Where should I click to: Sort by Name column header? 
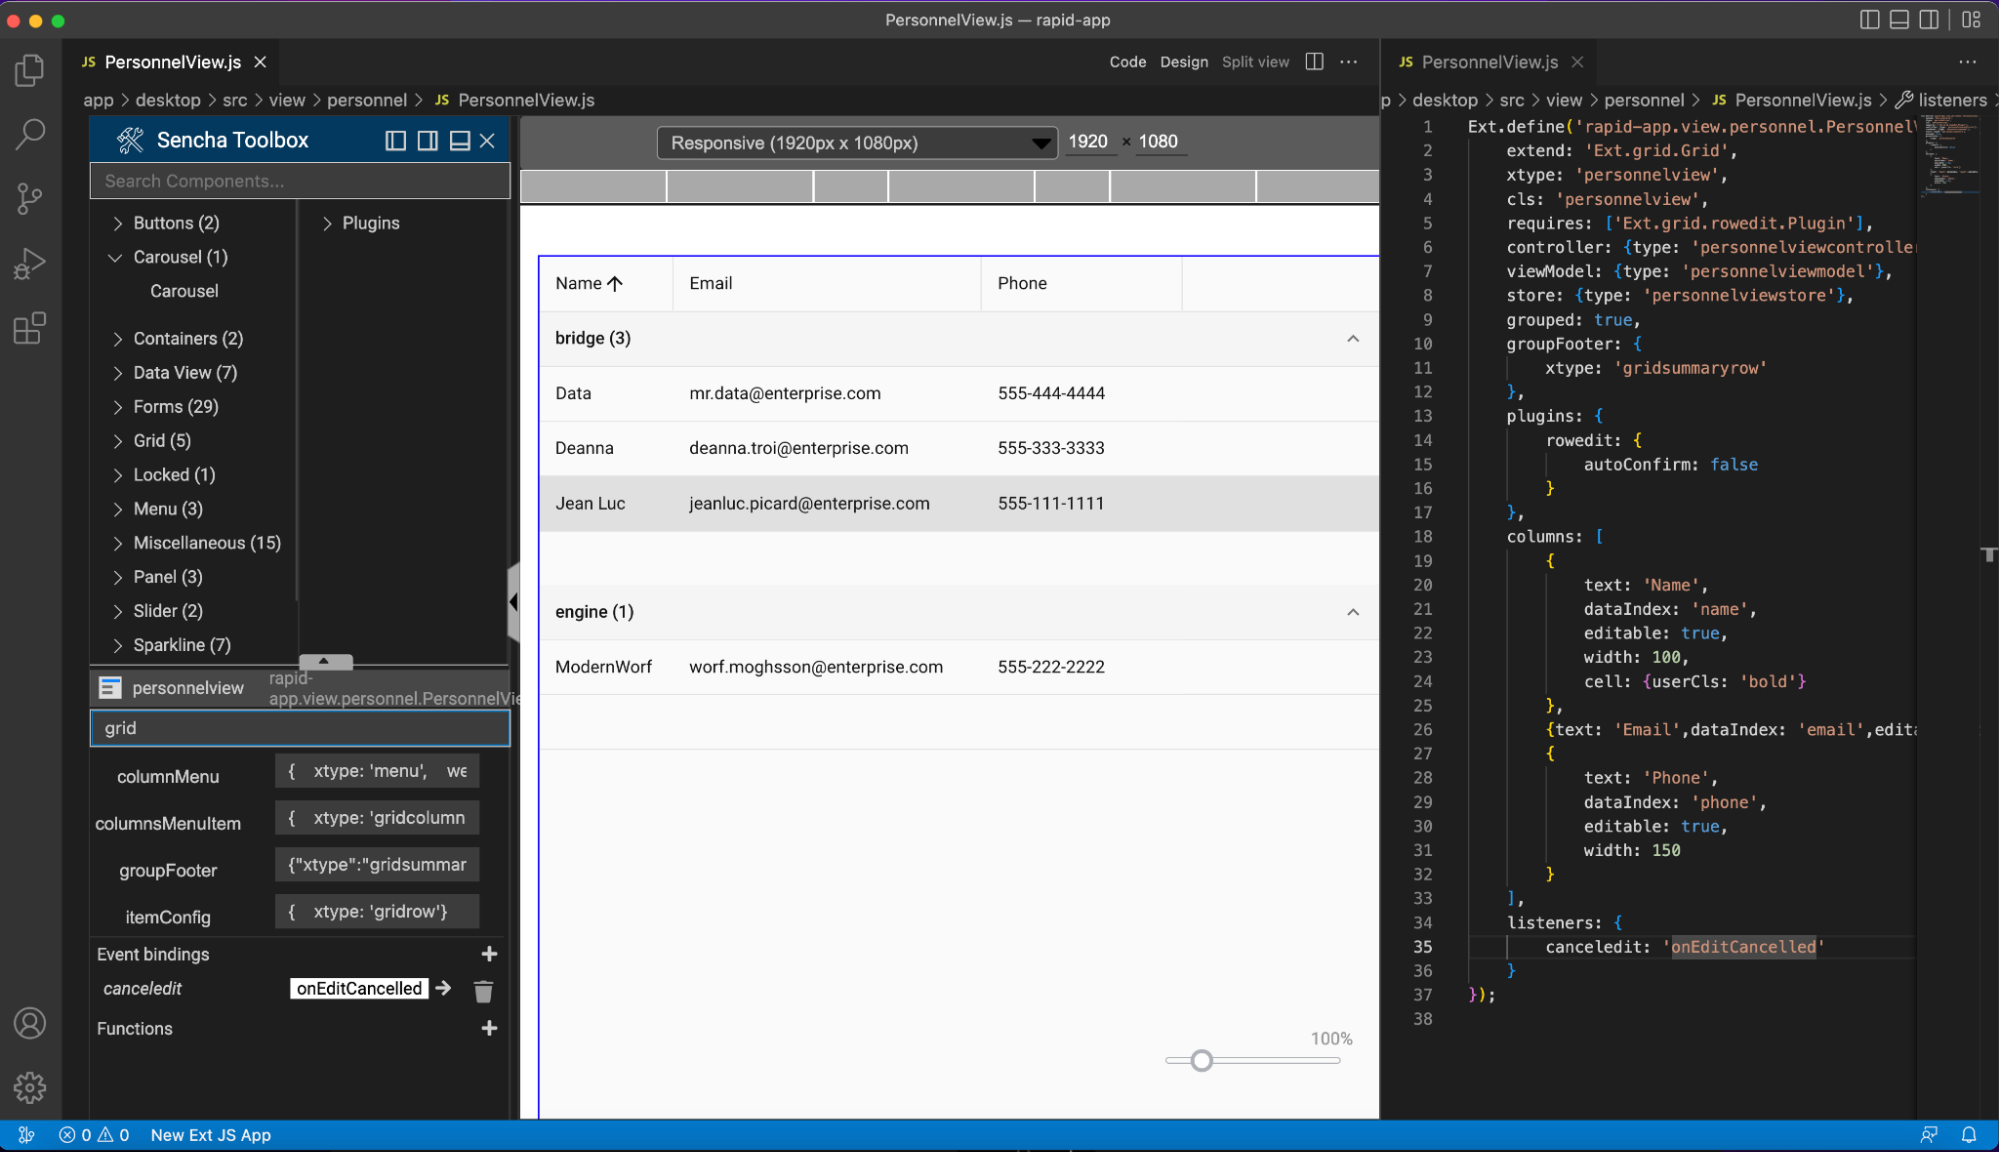click(606, 283)
